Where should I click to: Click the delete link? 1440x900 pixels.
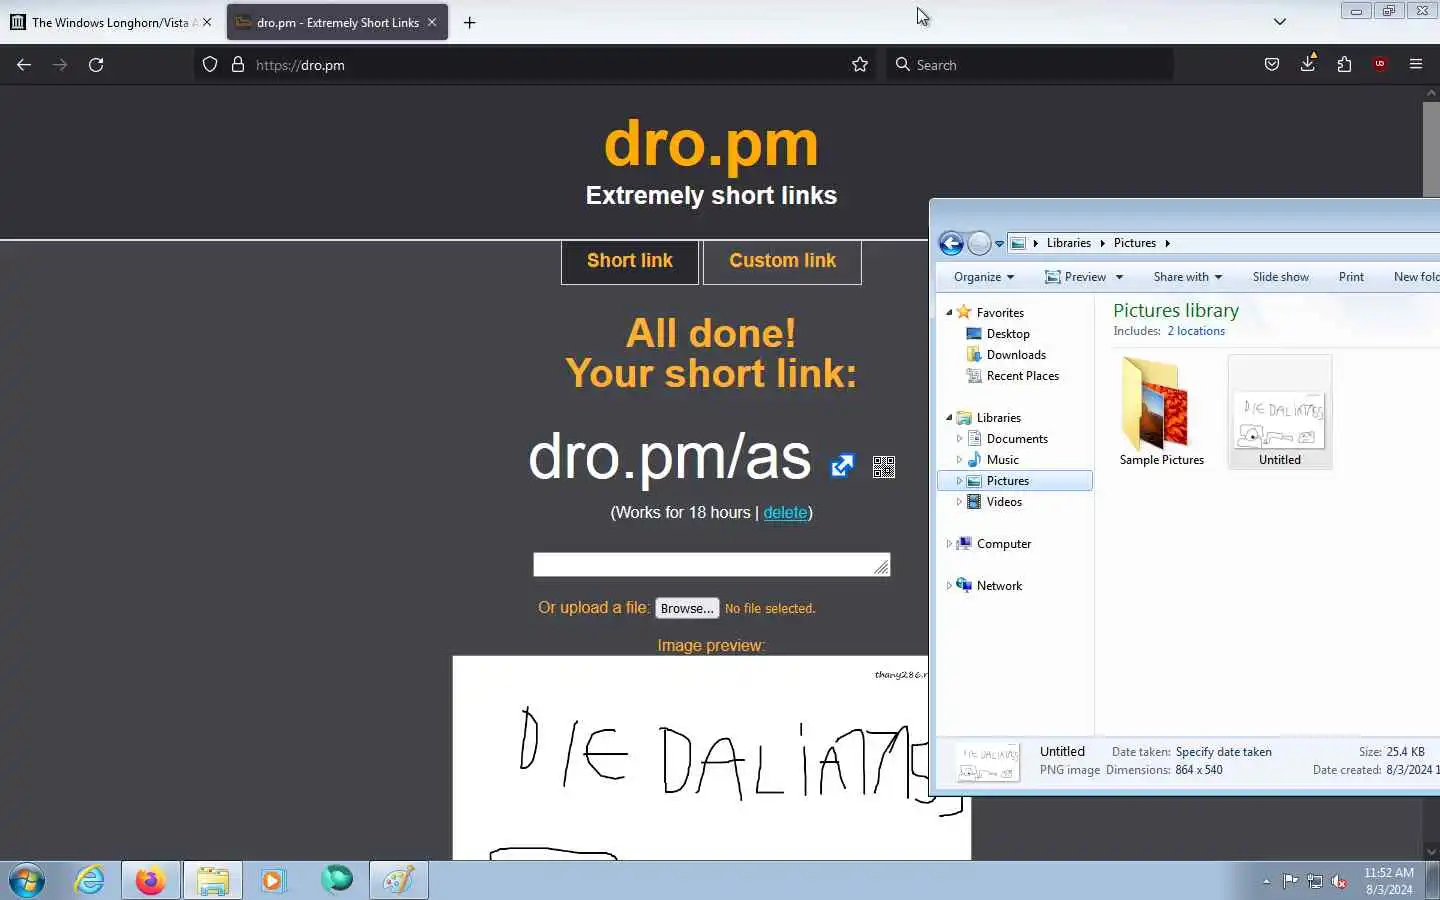[x=785, y=512]
